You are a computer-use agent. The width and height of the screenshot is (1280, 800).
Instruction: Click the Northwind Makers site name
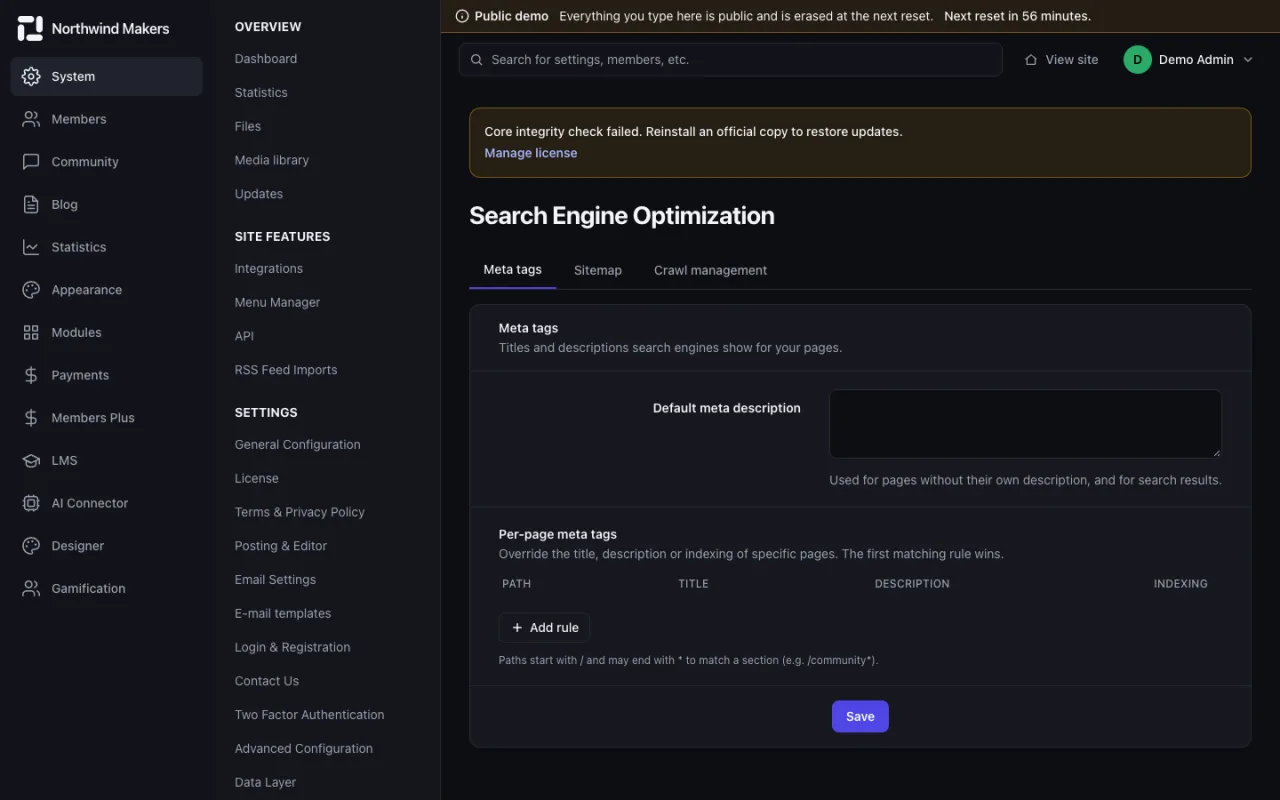[x=110, y=29]
